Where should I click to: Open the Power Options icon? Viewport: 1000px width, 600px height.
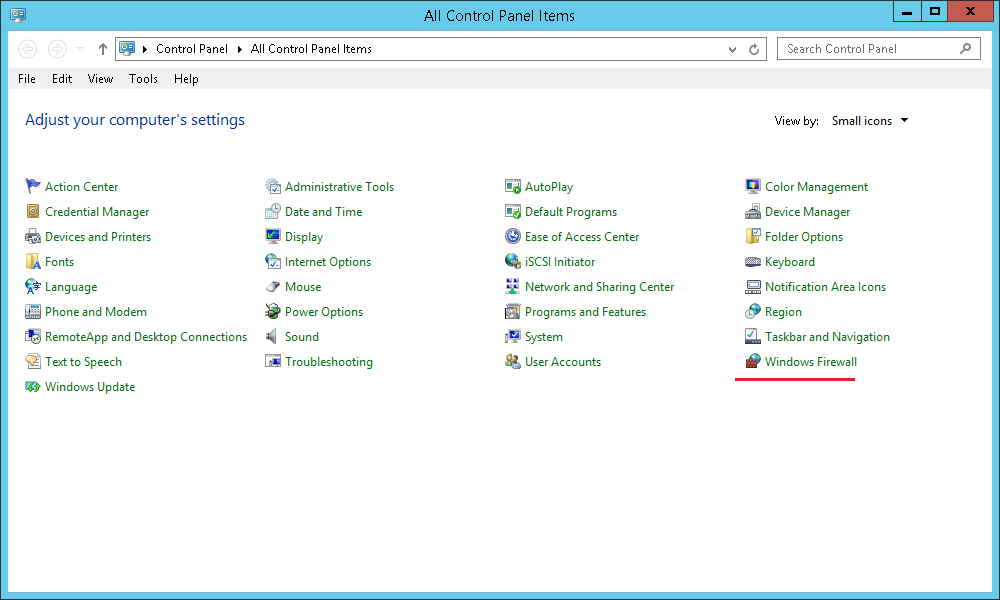[x=273, y=311]
